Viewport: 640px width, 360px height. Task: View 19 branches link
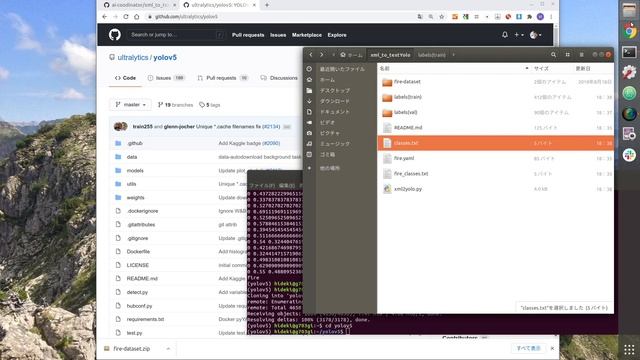176,105
